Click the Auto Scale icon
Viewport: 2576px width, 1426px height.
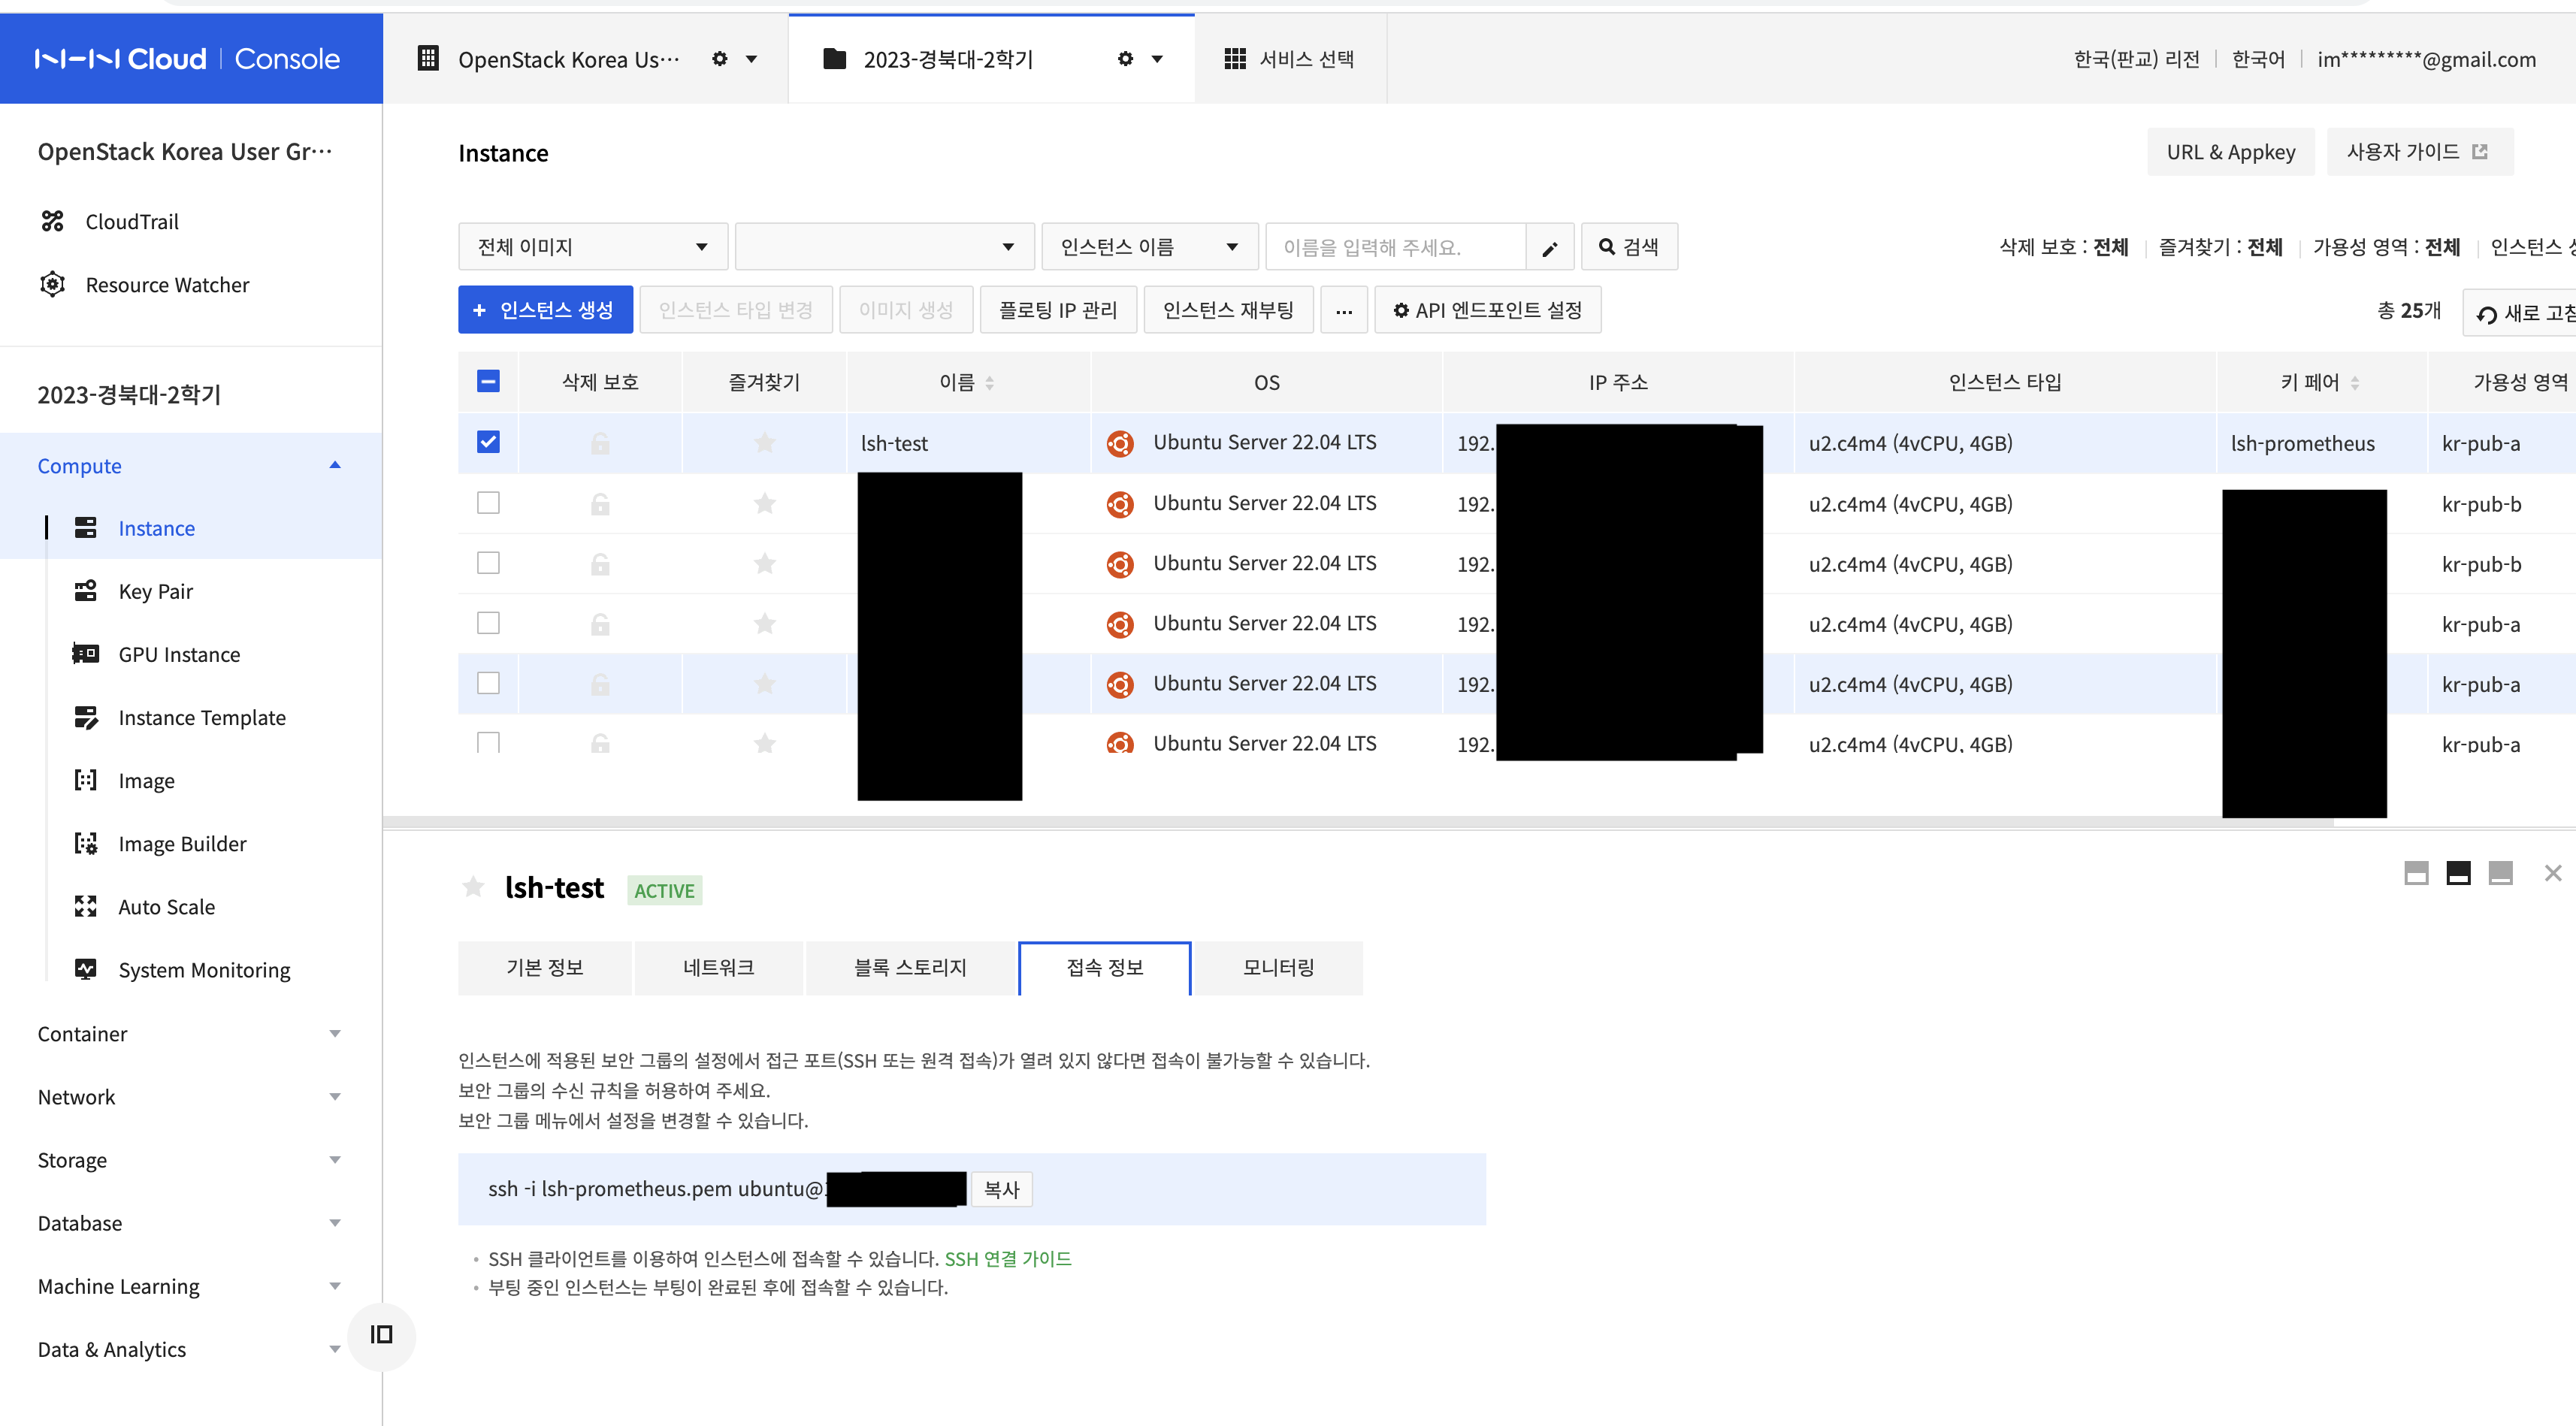coord(86,906)
